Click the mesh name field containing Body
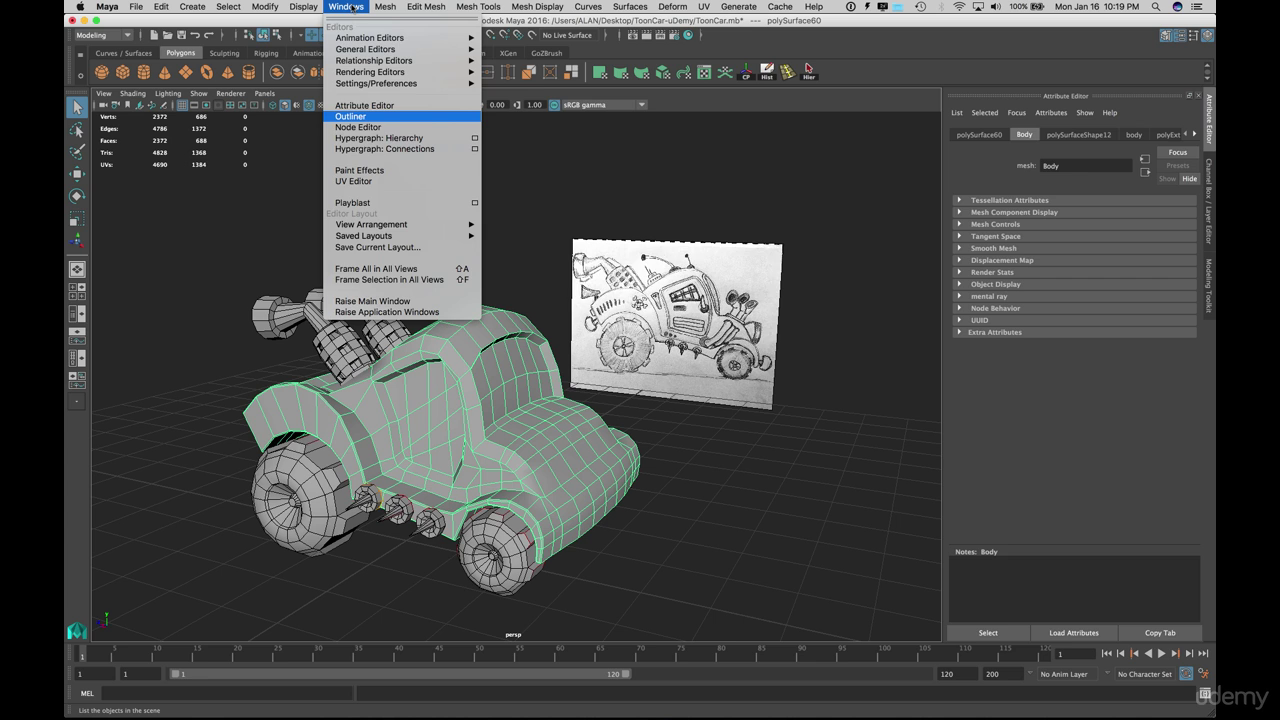The height and width of the screenshot is (720, 1280). [x=1086, y=166]
